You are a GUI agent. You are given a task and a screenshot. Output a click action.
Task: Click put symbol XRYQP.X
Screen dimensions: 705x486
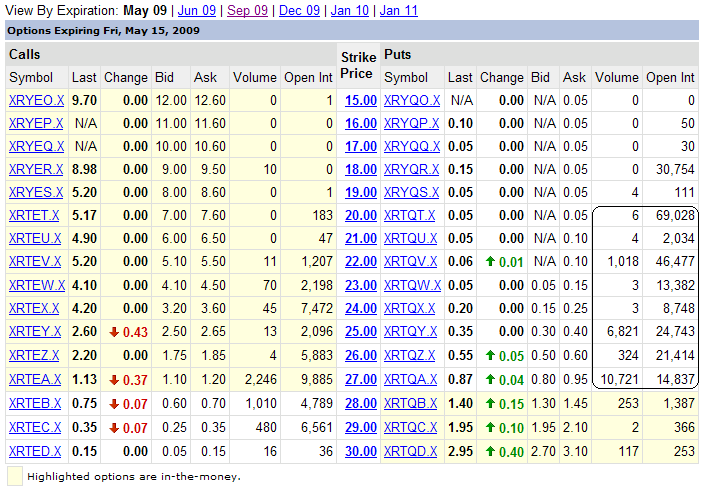pyautogui.click(x=411, y=123)
